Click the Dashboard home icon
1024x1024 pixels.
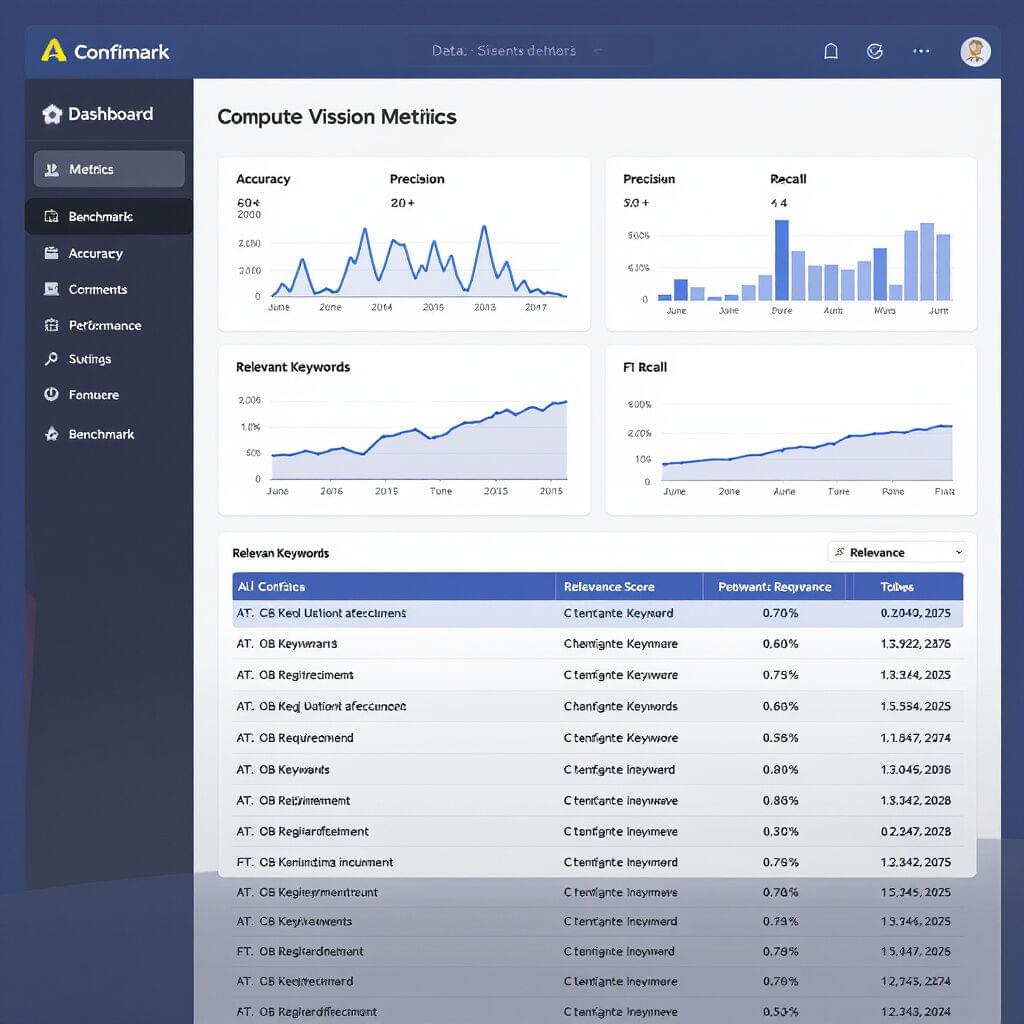pos(52,114)
